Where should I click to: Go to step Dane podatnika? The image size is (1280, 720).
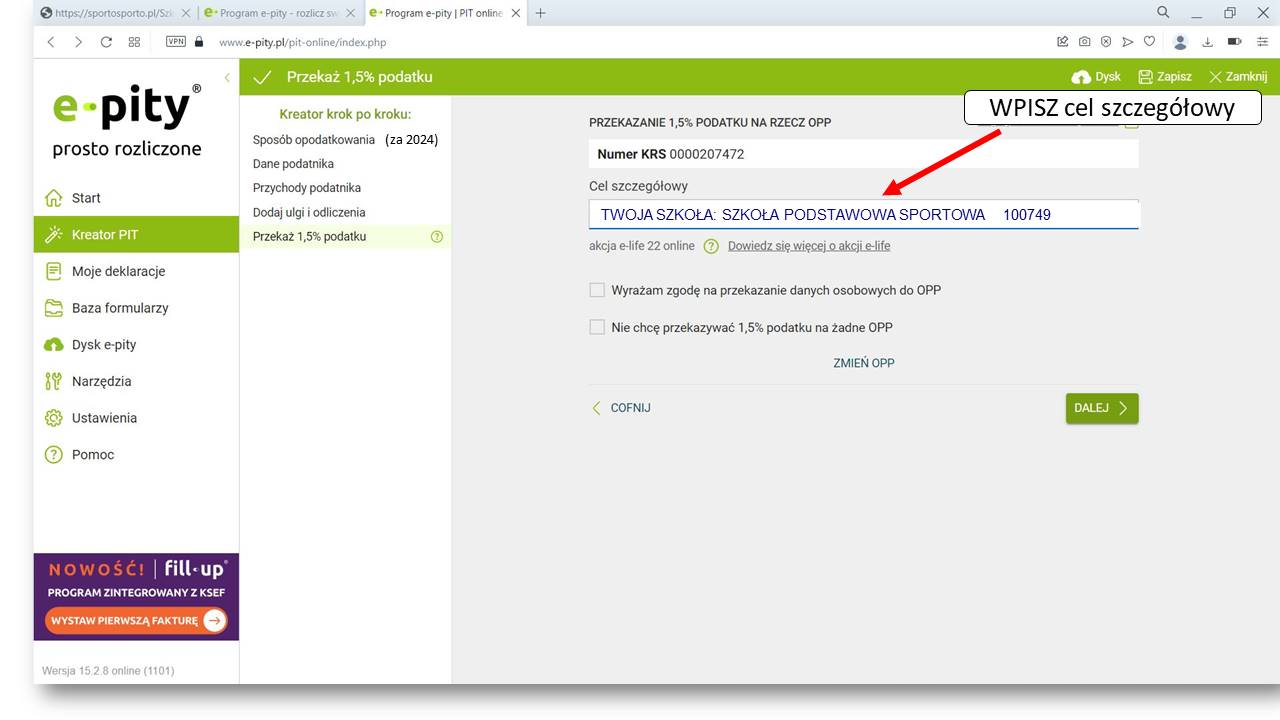pyautogui.click(x=294, y=164)
